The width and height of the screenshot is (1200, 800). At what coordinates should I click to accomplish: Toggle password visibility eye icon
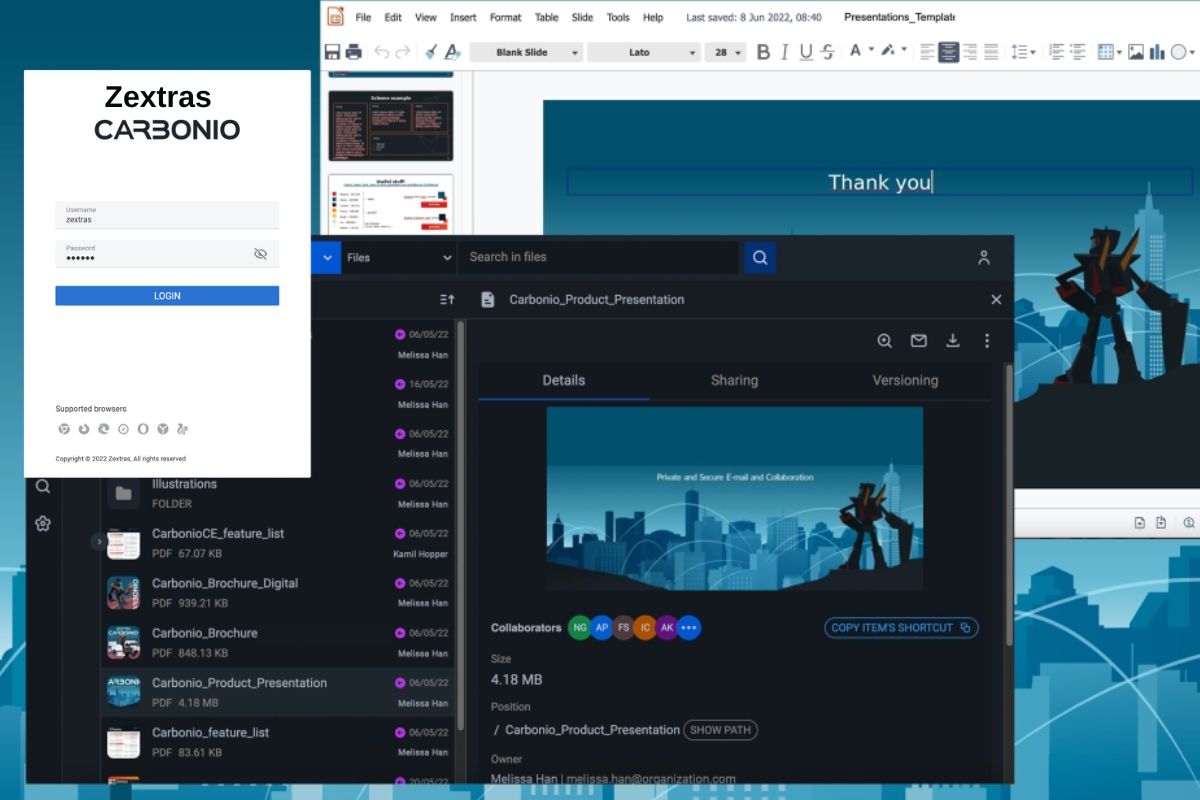tap(261, 254)
